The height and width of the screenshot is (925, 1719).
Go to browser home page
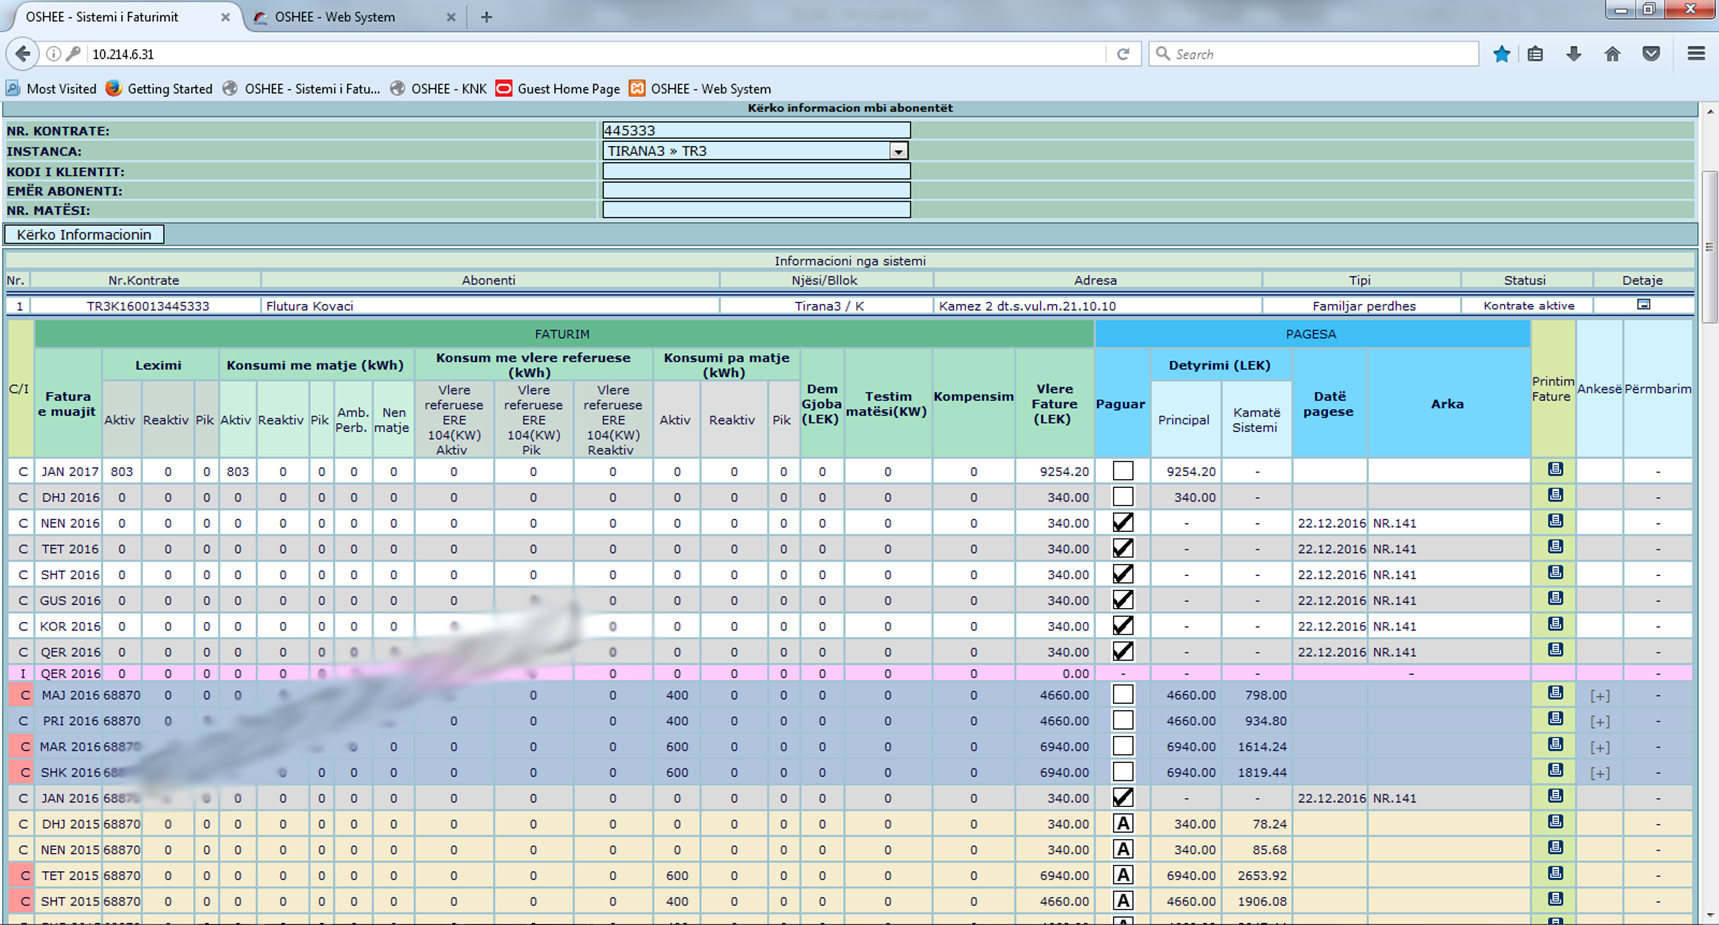point(1612,54)
